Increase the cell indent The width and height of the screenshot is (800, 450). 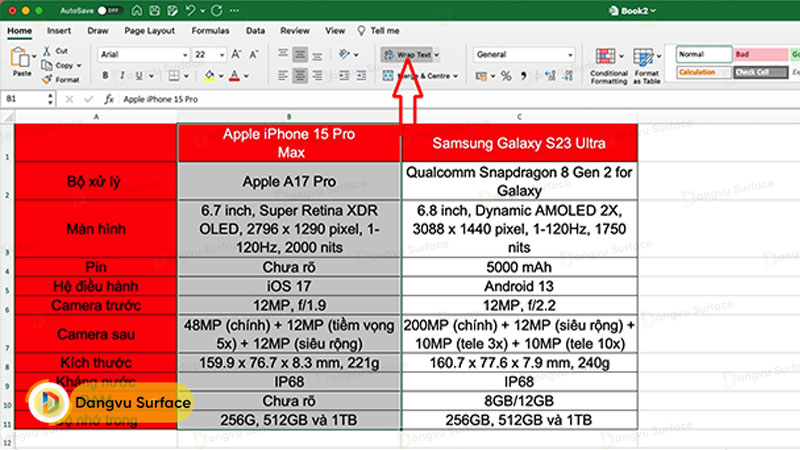click(361, 76)
